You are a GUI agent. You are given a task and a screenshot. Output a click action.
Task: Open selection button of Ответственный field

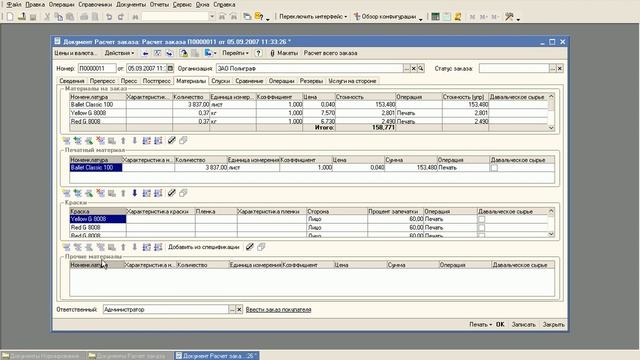pos(232,309)
